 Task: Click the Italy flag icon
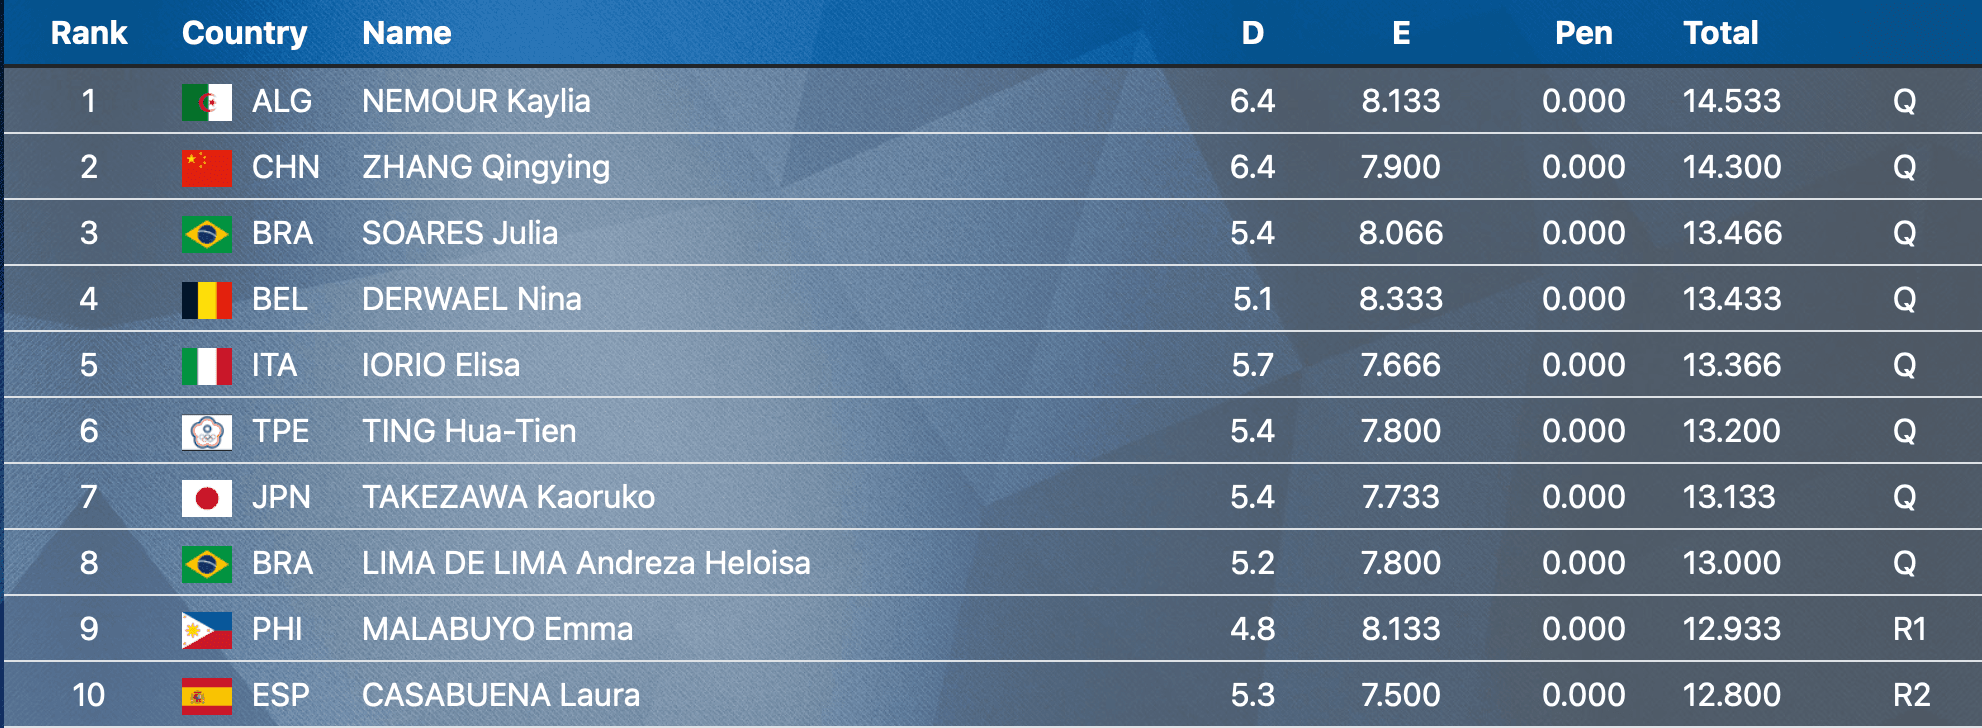point(206,366)
